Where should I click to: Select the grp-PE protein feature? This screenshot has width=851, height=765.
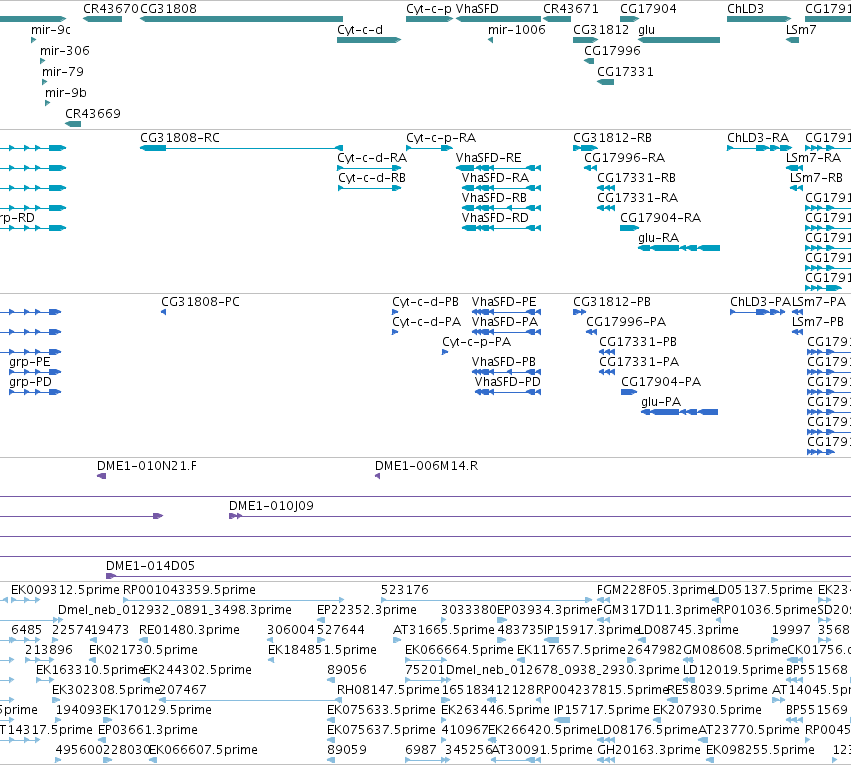coord(35,372)
